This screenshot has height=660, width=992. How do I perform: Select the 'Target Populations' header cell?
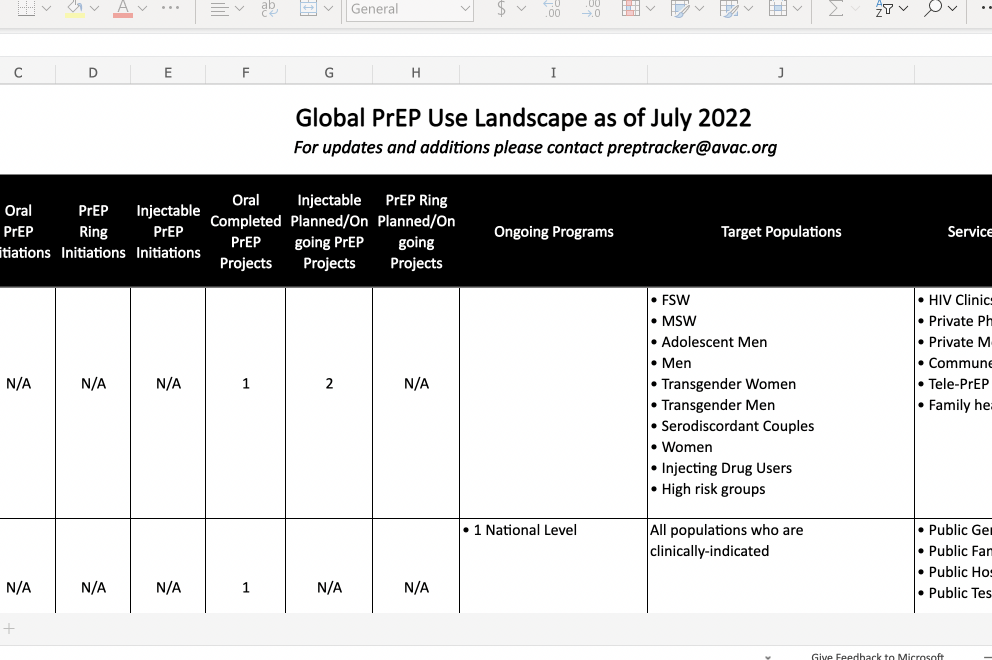781,232
